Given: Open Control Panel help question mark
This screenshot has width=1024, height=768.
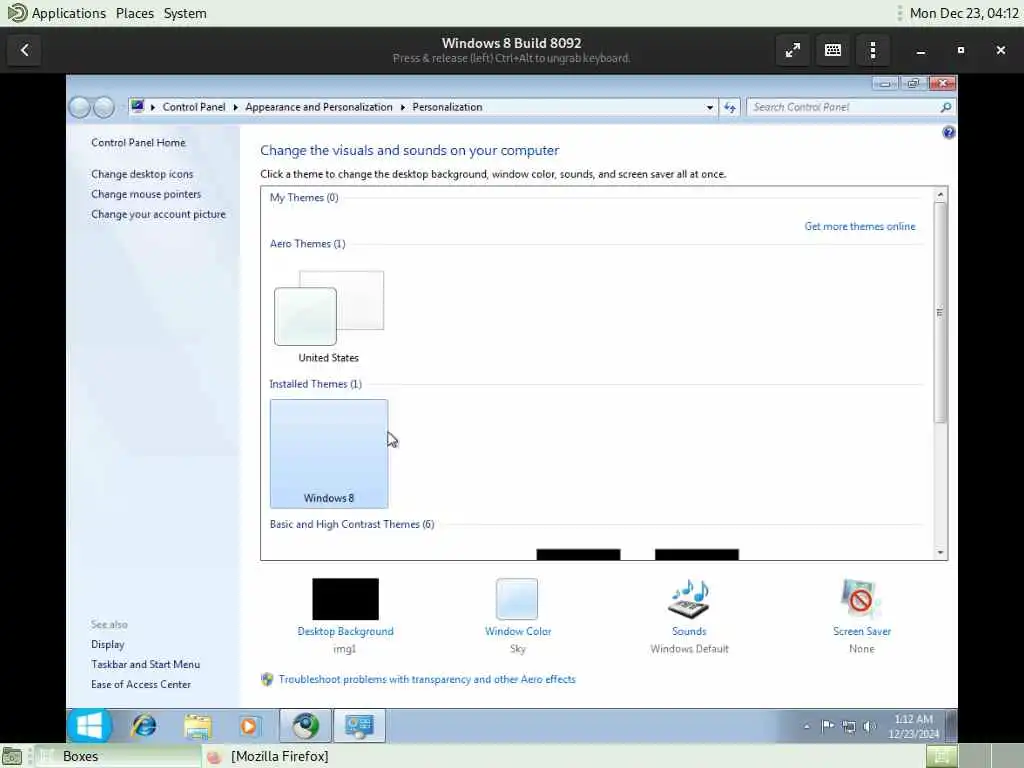Looking at the screenshot, I should [948, 133].
